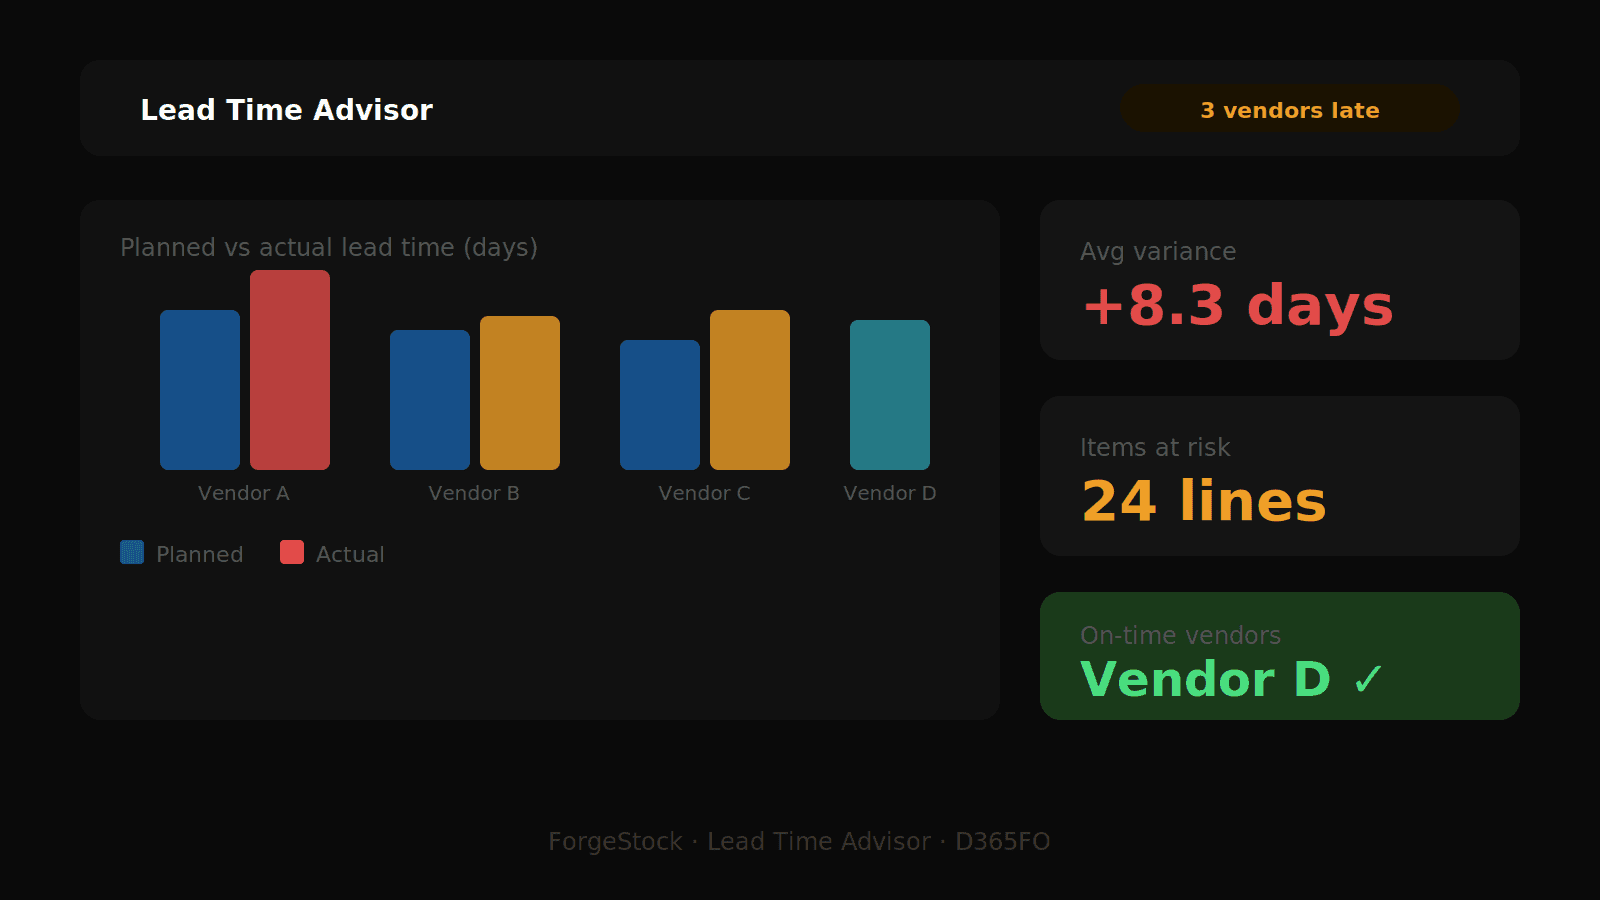Click the "Items at risk" label
1600x900 pixels.
pos(1155,447)
